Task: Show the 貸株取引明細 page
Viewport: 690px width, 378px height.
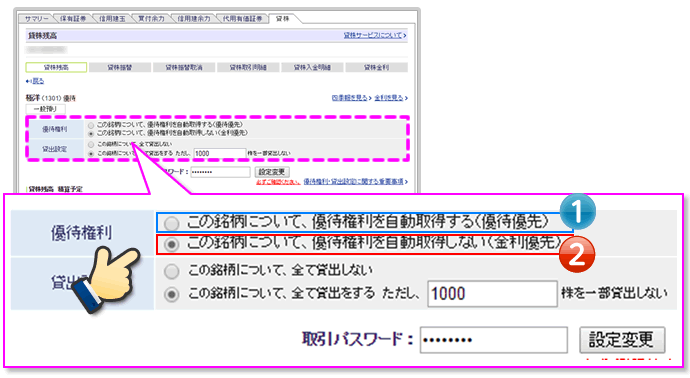Action: point(248,67)
